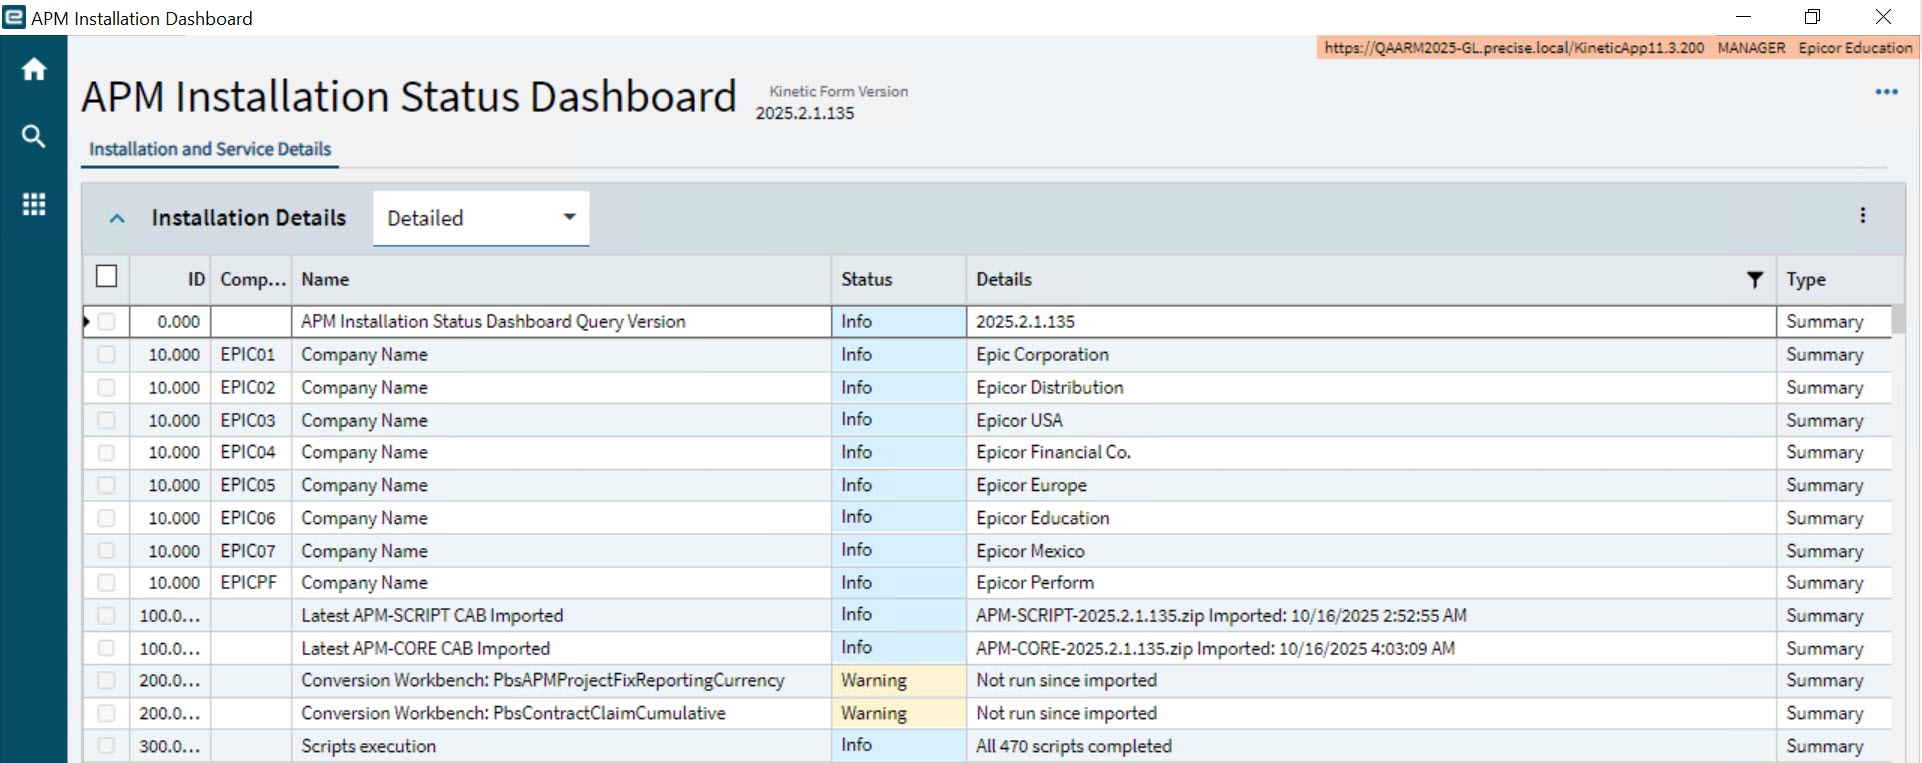
Task: Select the 'Epicor Education' details cell in grid
Action: 1371,518
